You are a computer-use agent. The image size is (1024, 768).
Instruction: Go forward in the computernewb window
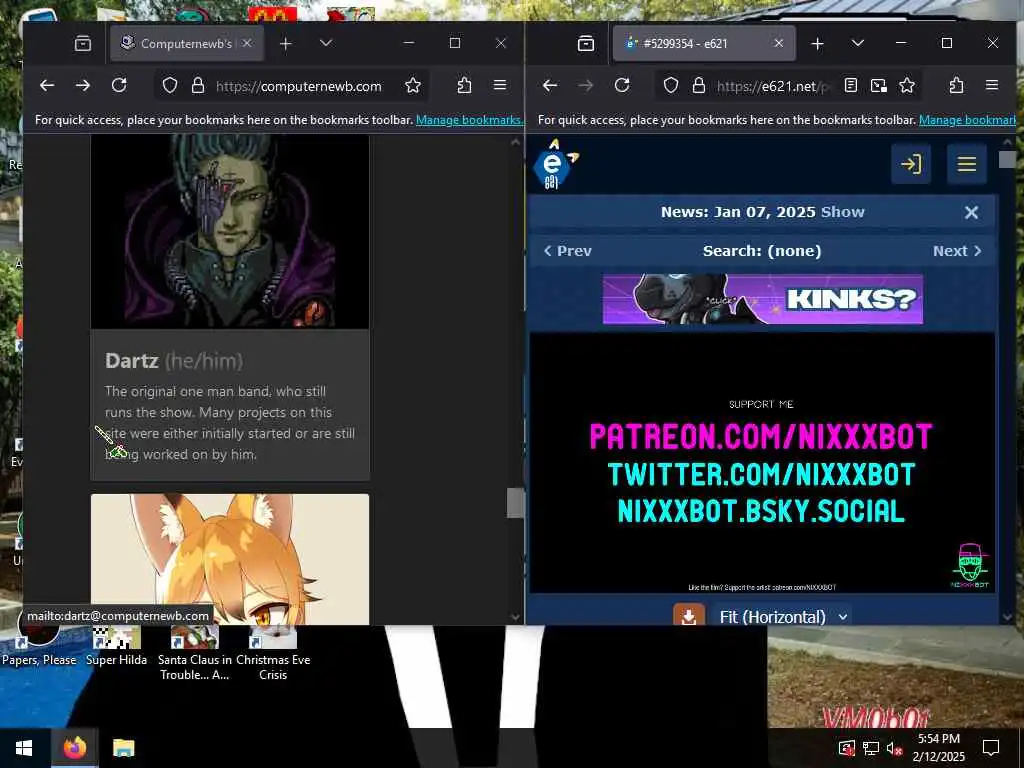pyautogui.click(x=83, y=86)
